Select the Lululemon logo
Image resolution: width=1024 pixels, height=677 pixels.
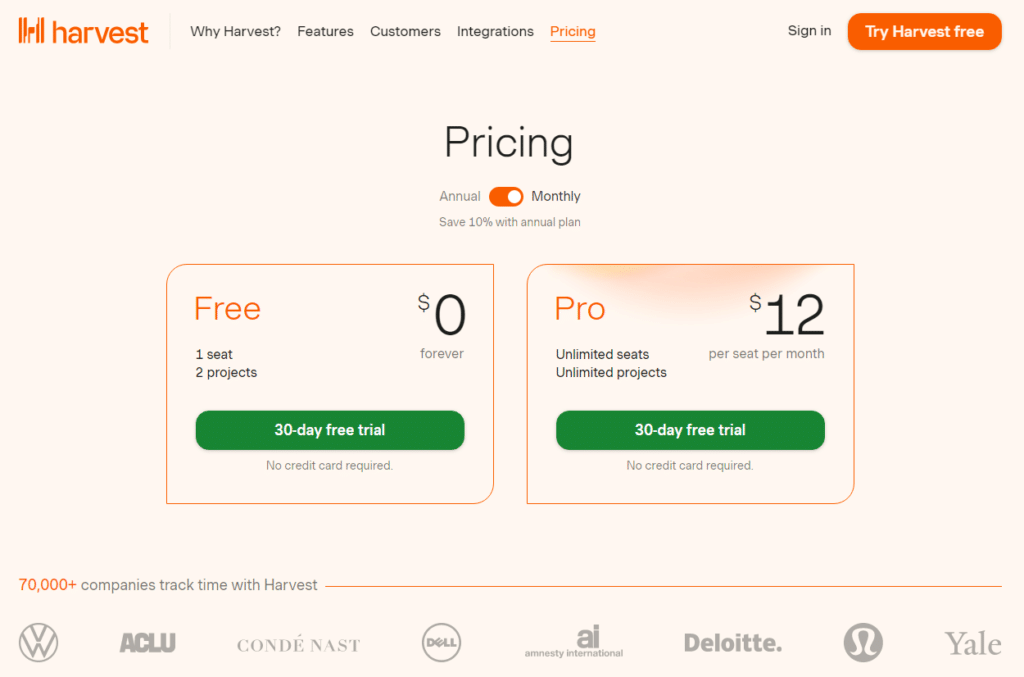[x=863, y=643]
